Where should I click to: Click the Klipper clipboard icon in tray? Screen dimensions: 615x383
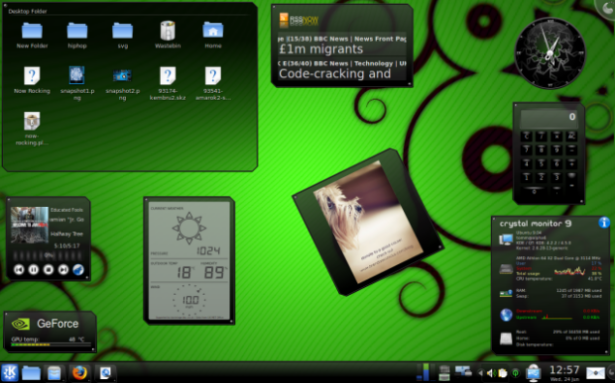[502, 373]
